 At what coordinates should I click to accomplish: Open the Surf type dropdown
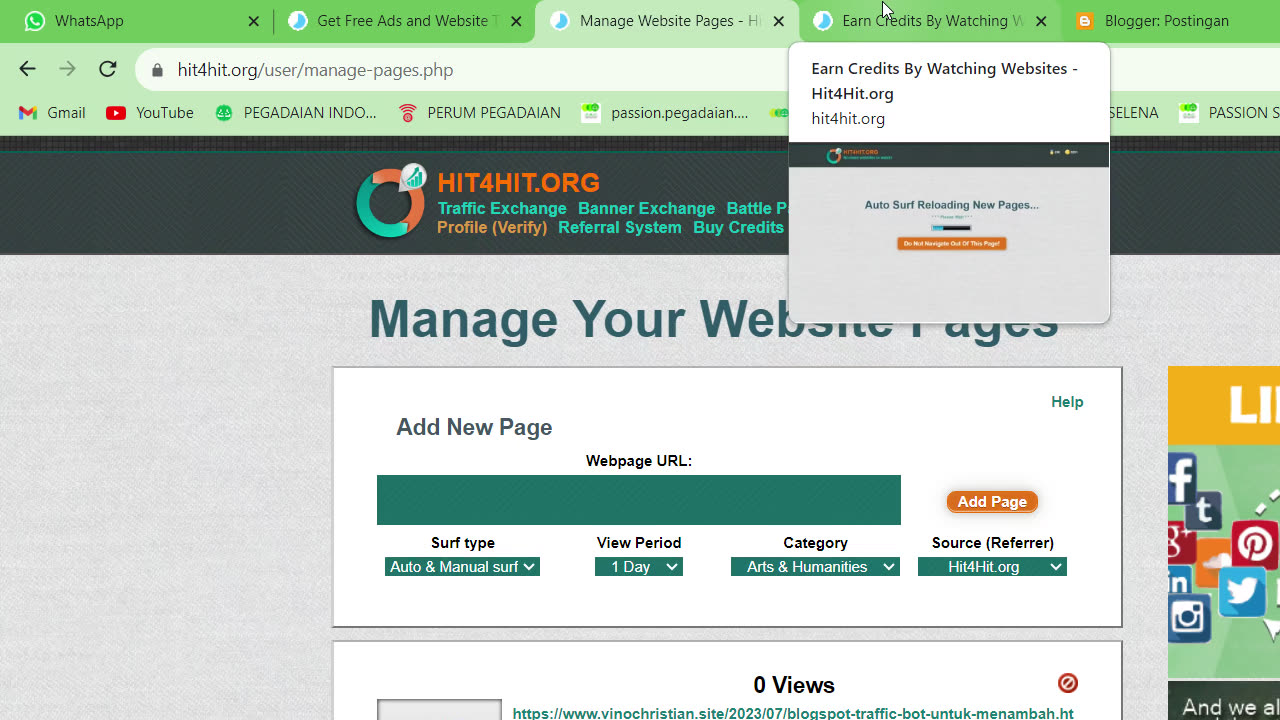(x=462, y=567)
